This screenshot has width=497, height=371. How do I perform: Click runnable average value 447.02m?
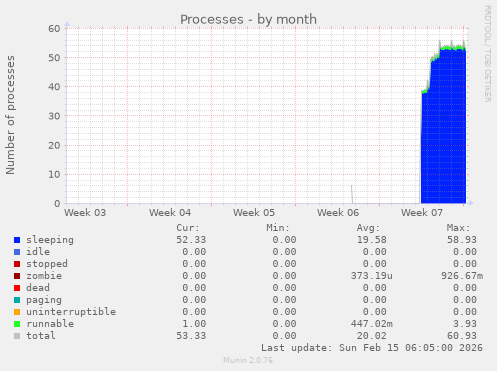[371, 324]
